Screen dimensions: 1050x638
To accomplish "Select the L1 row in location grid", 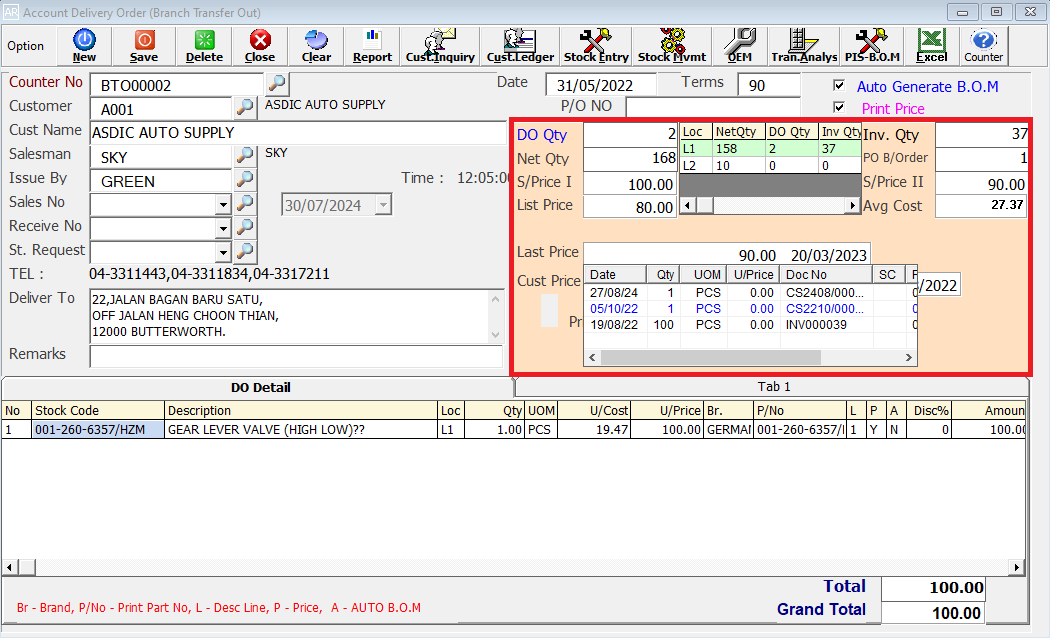I will [x=770, y=149].
